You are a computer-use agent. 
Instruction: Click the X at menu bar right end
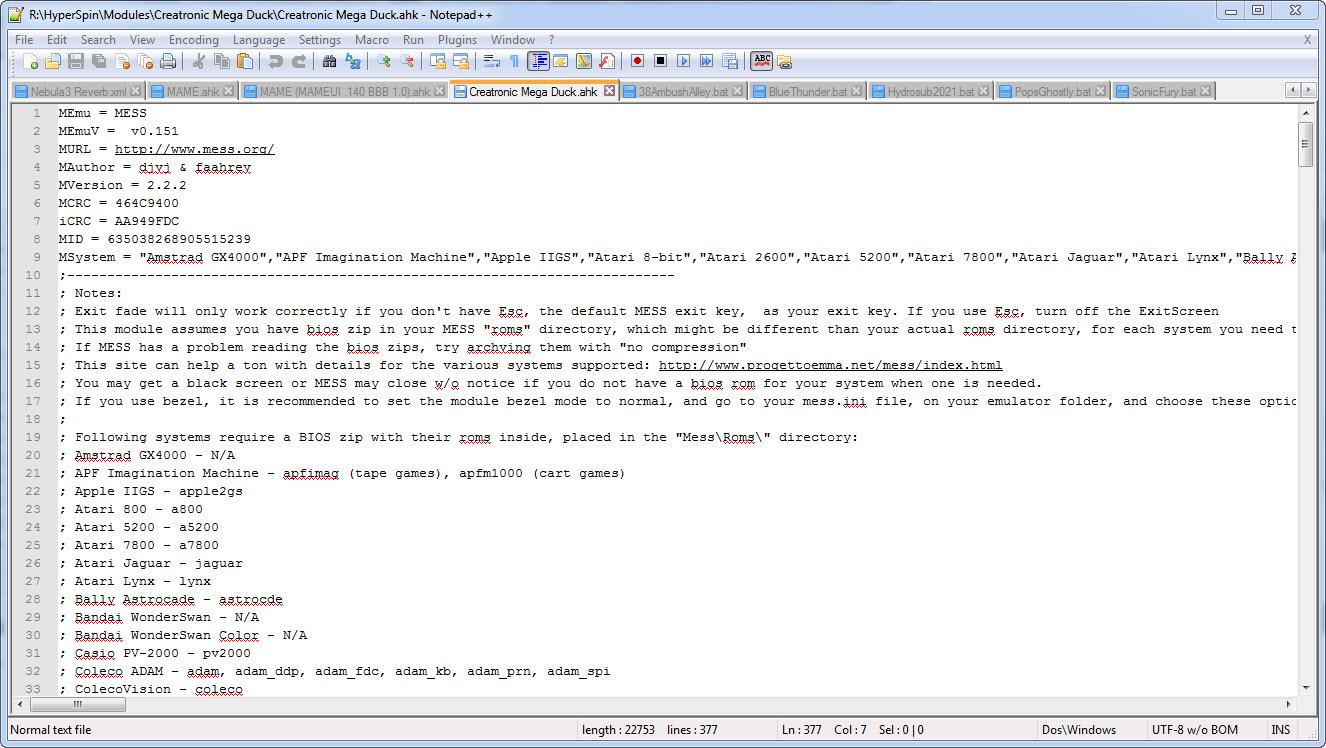click(1307, 40)
